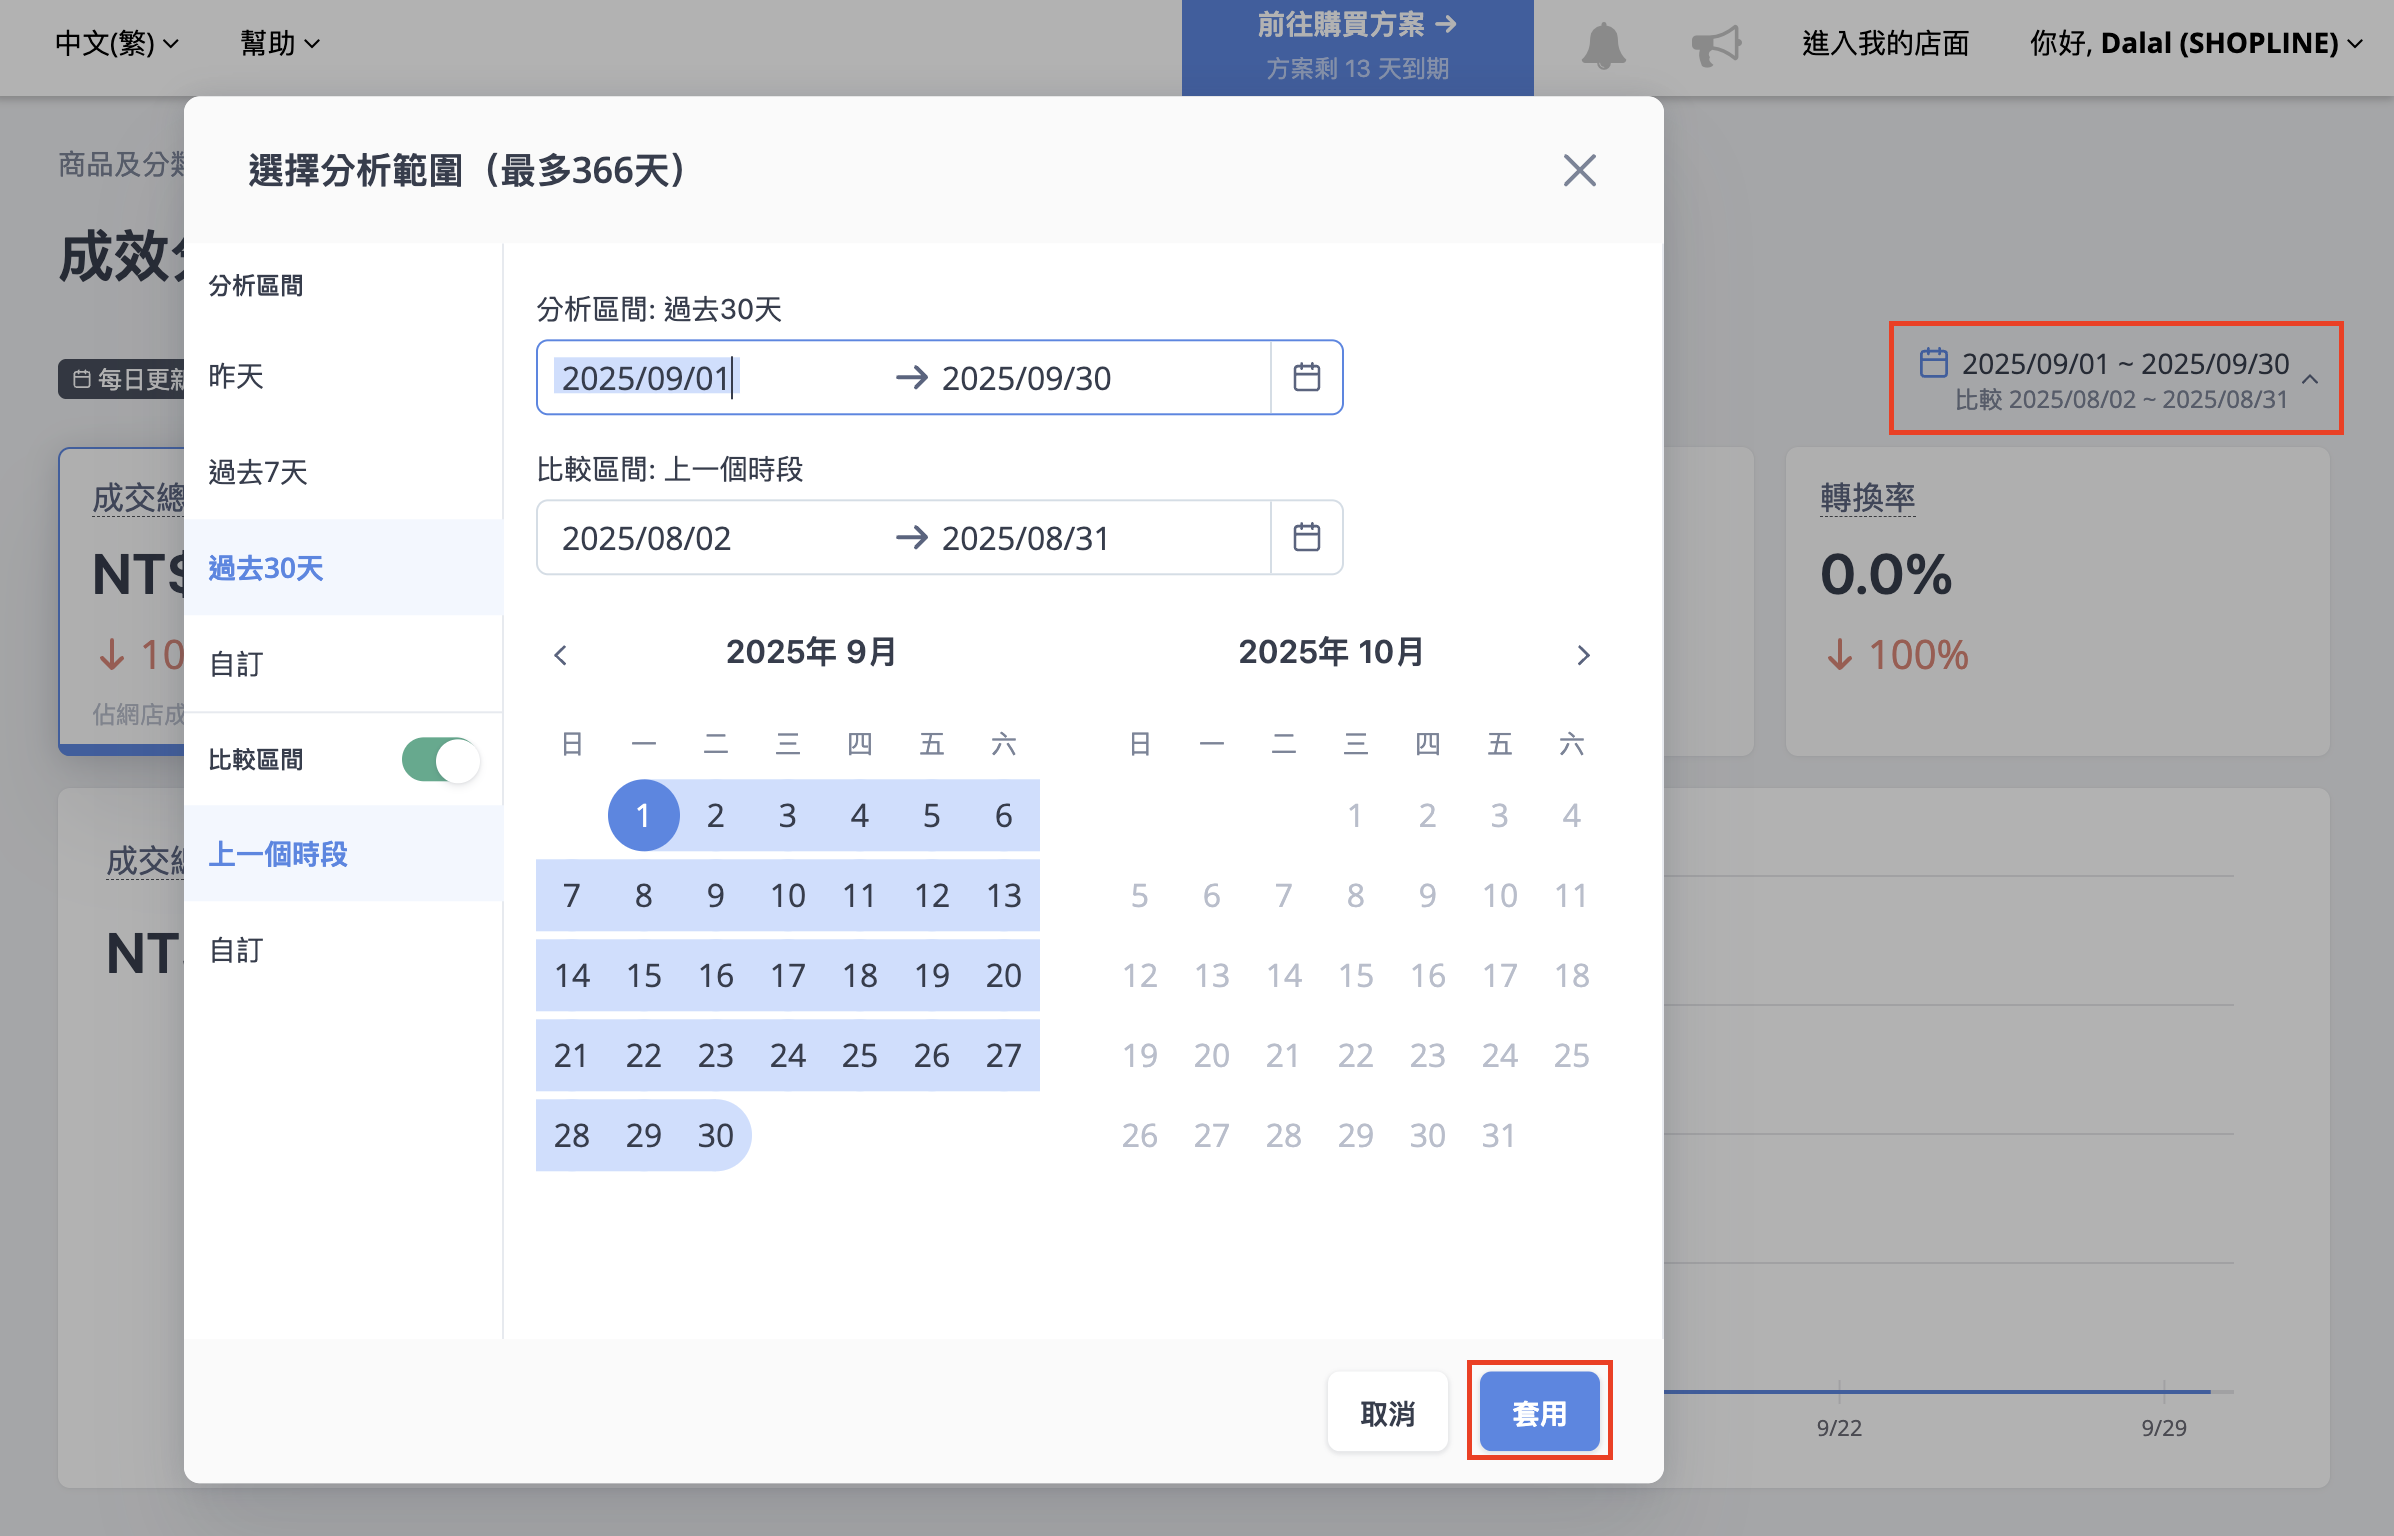Collapse the page date range selector

tap(2115, 378)
